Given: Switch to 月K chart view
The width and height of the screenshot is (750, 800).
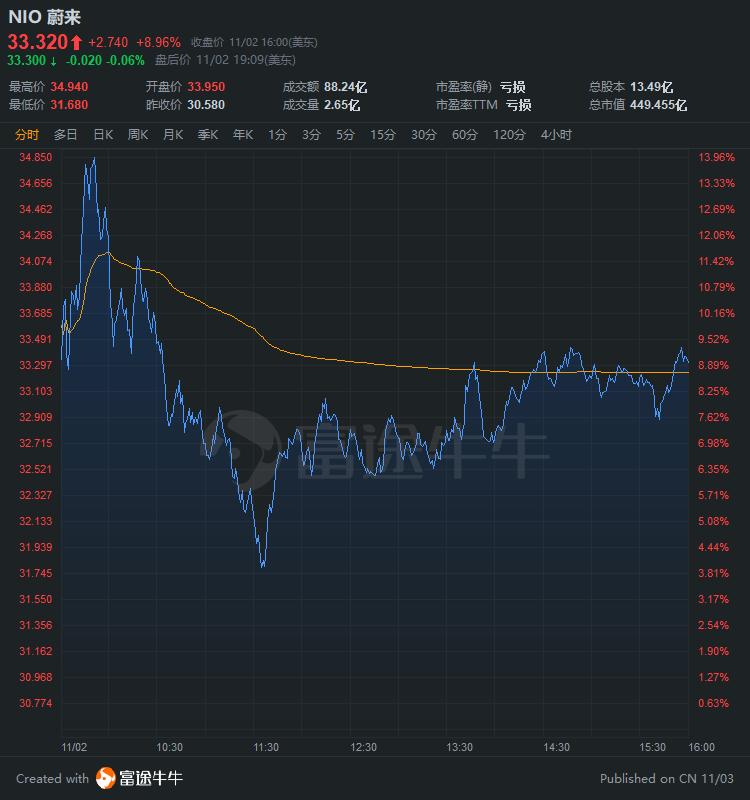Looking at the screenshot, I should pos(173,135).
